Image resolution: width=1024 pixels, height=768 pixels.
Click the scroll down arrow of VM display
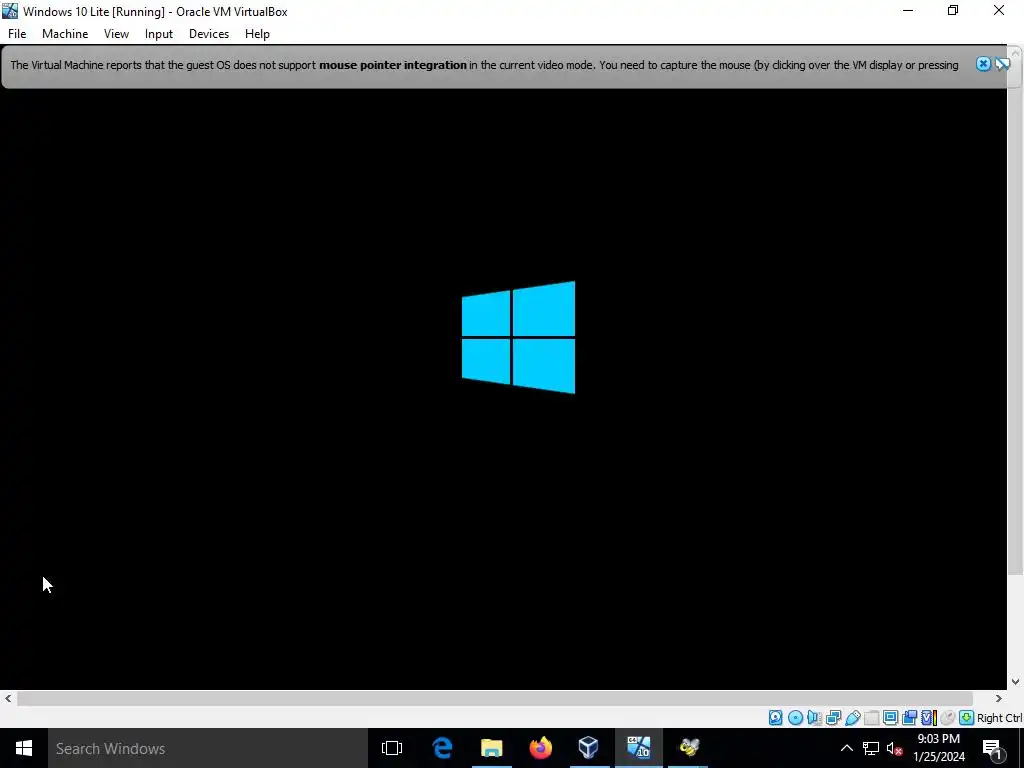(x=1015, y=682)
